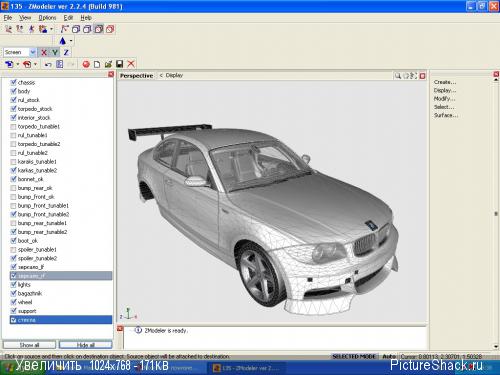
Task: Untick the wheel object checkbox
Action: click(x=13, y=302)
